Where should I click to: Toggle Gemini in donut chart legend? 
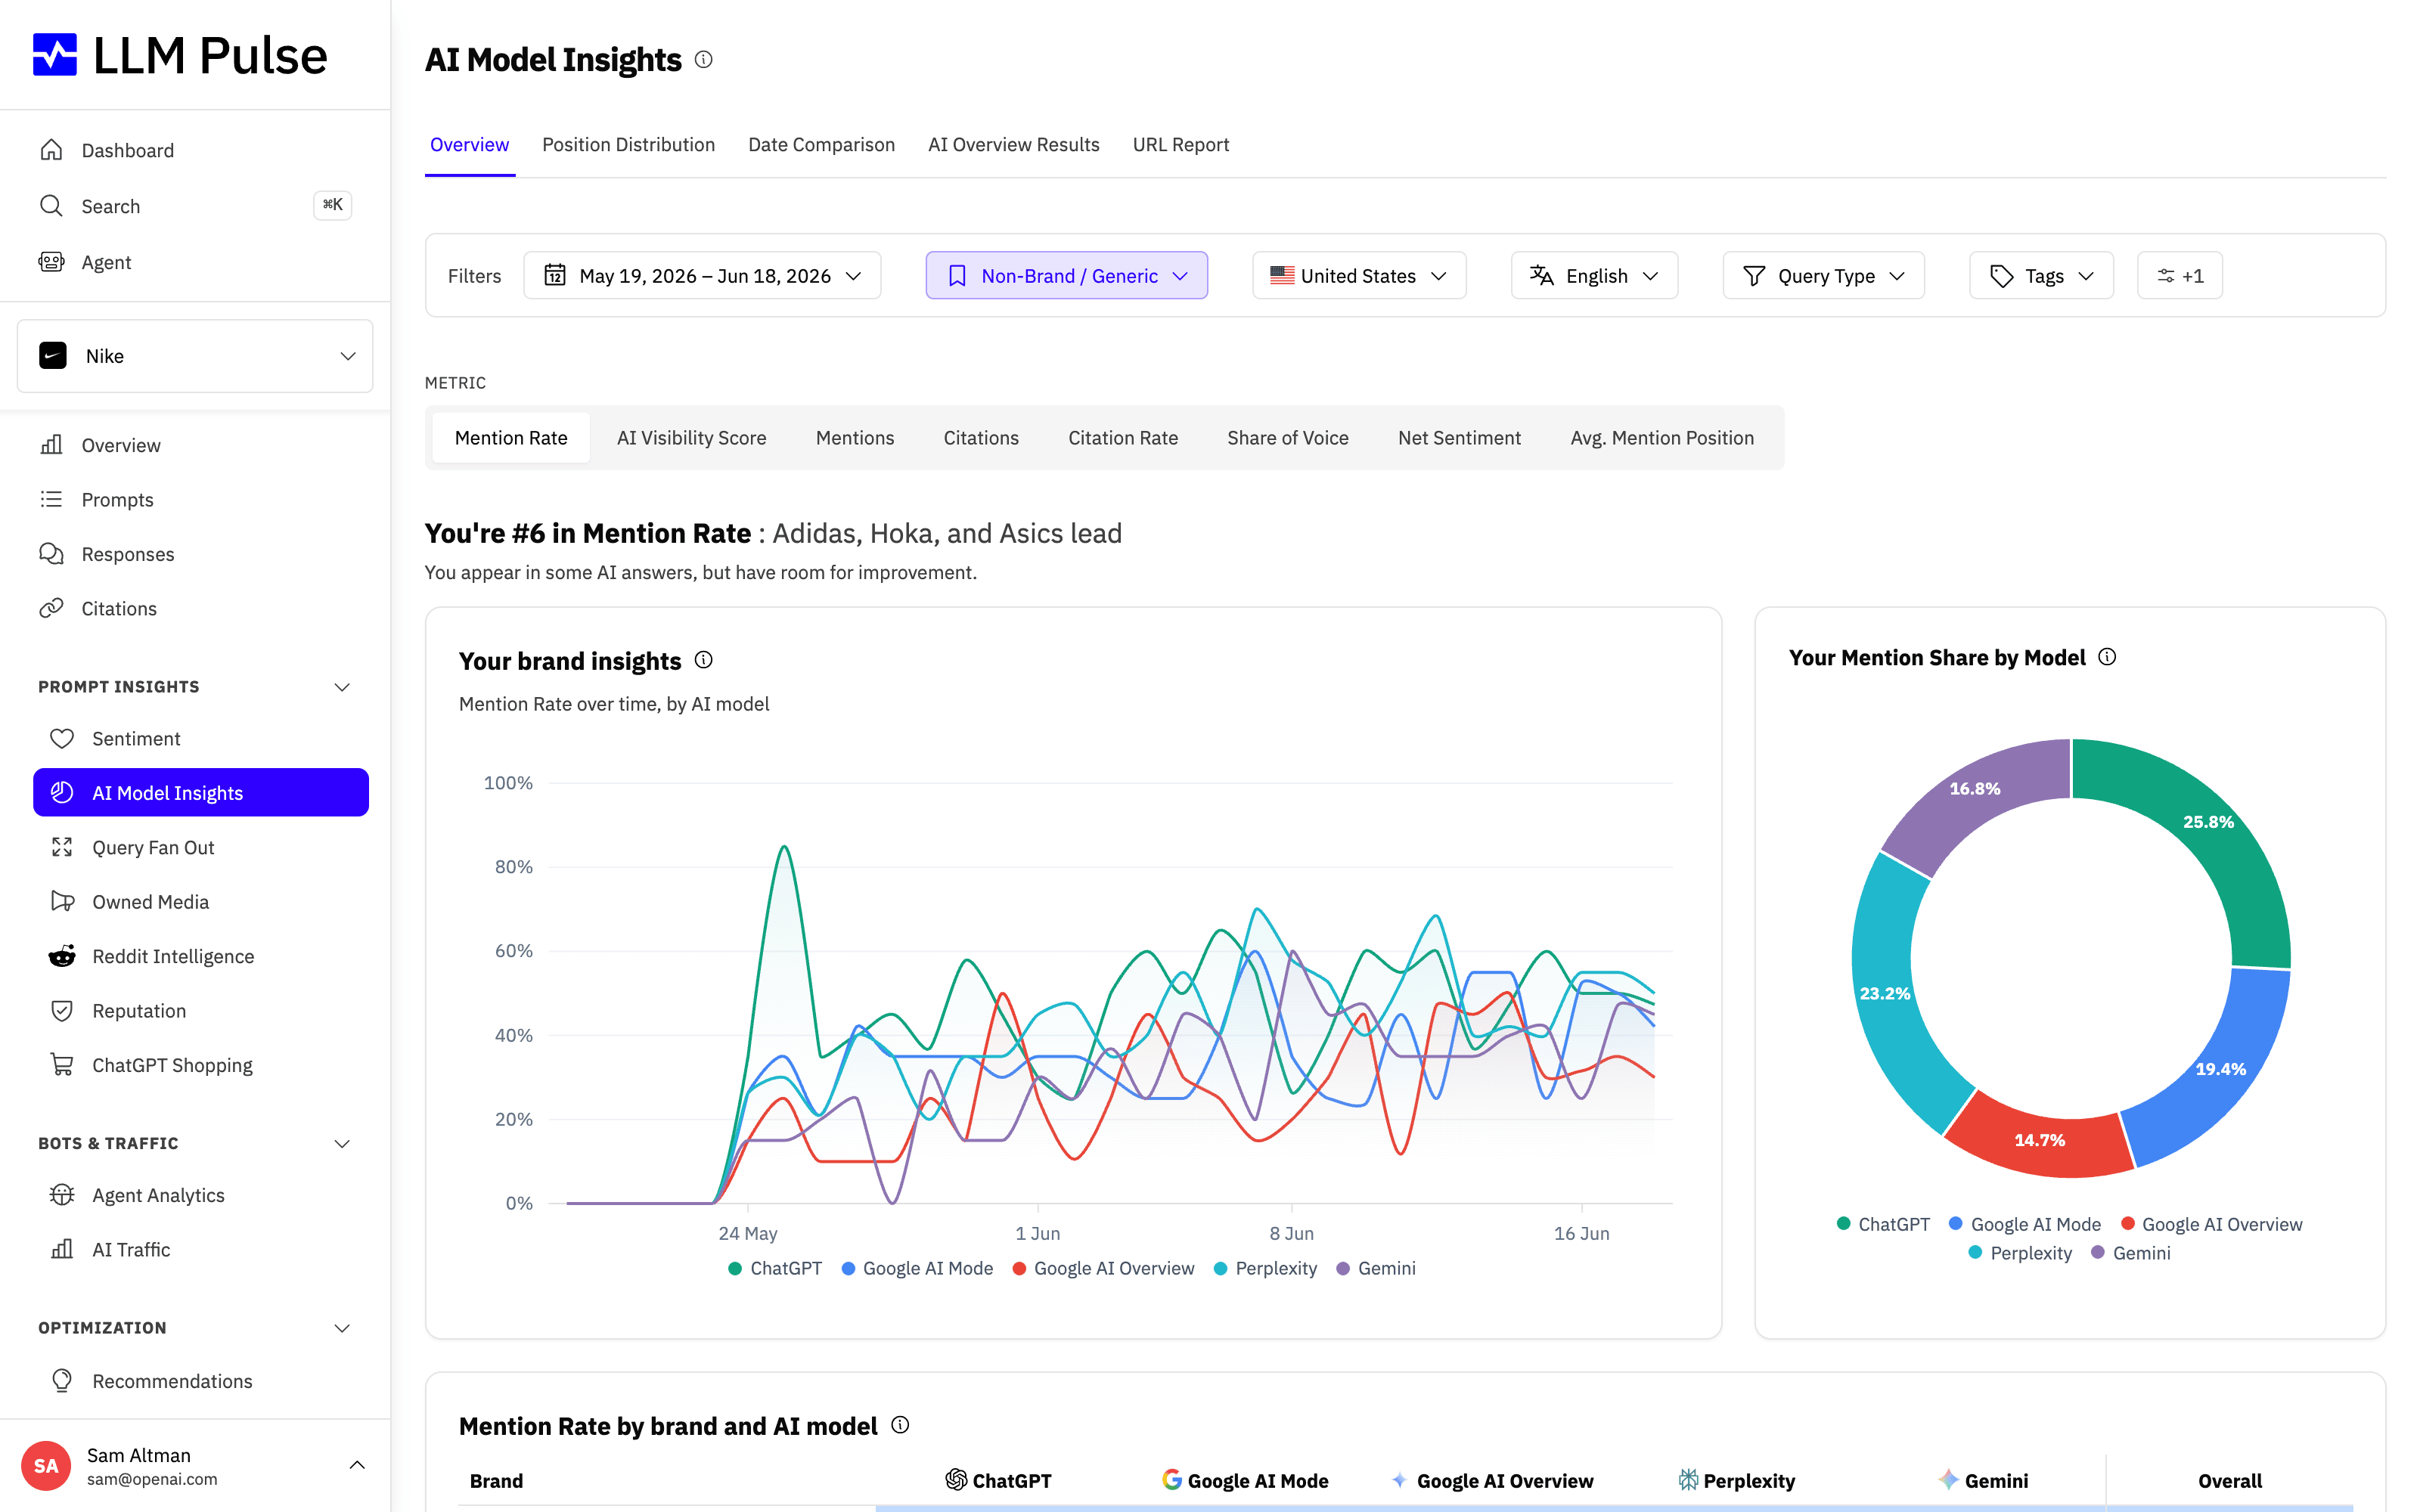coord(2131,1253)
